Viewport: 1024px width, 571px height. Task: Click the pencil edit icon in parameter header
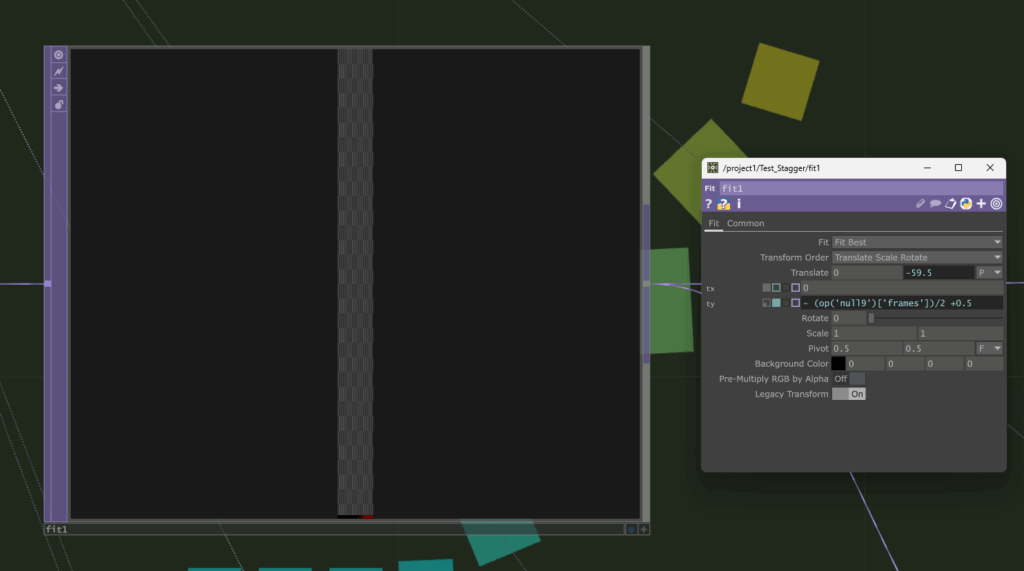(920, 204)
